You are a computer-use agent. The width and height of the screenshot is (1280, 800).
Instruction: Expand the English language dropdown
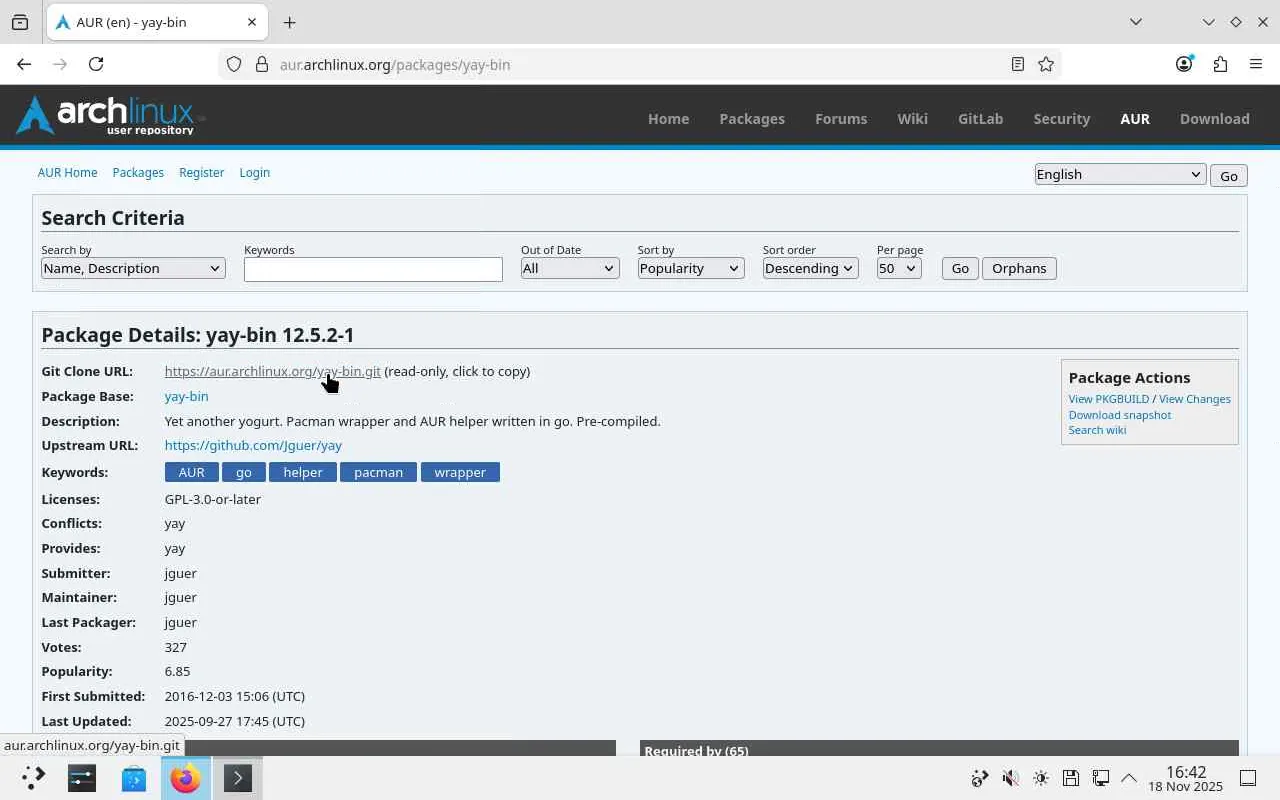[x=1119, y=174]
